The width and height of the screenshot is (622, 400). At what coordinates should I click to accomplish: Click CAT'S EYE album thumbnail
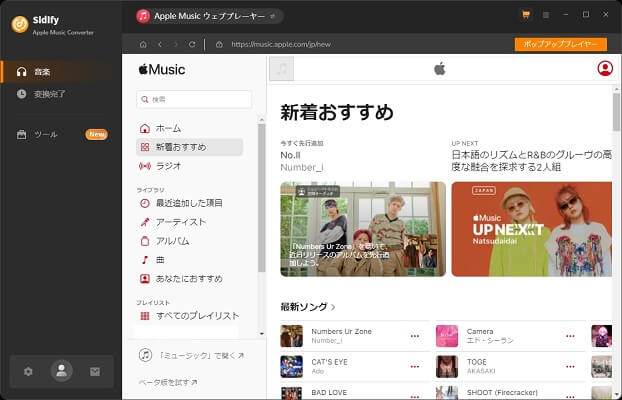[x=292, y=366]
